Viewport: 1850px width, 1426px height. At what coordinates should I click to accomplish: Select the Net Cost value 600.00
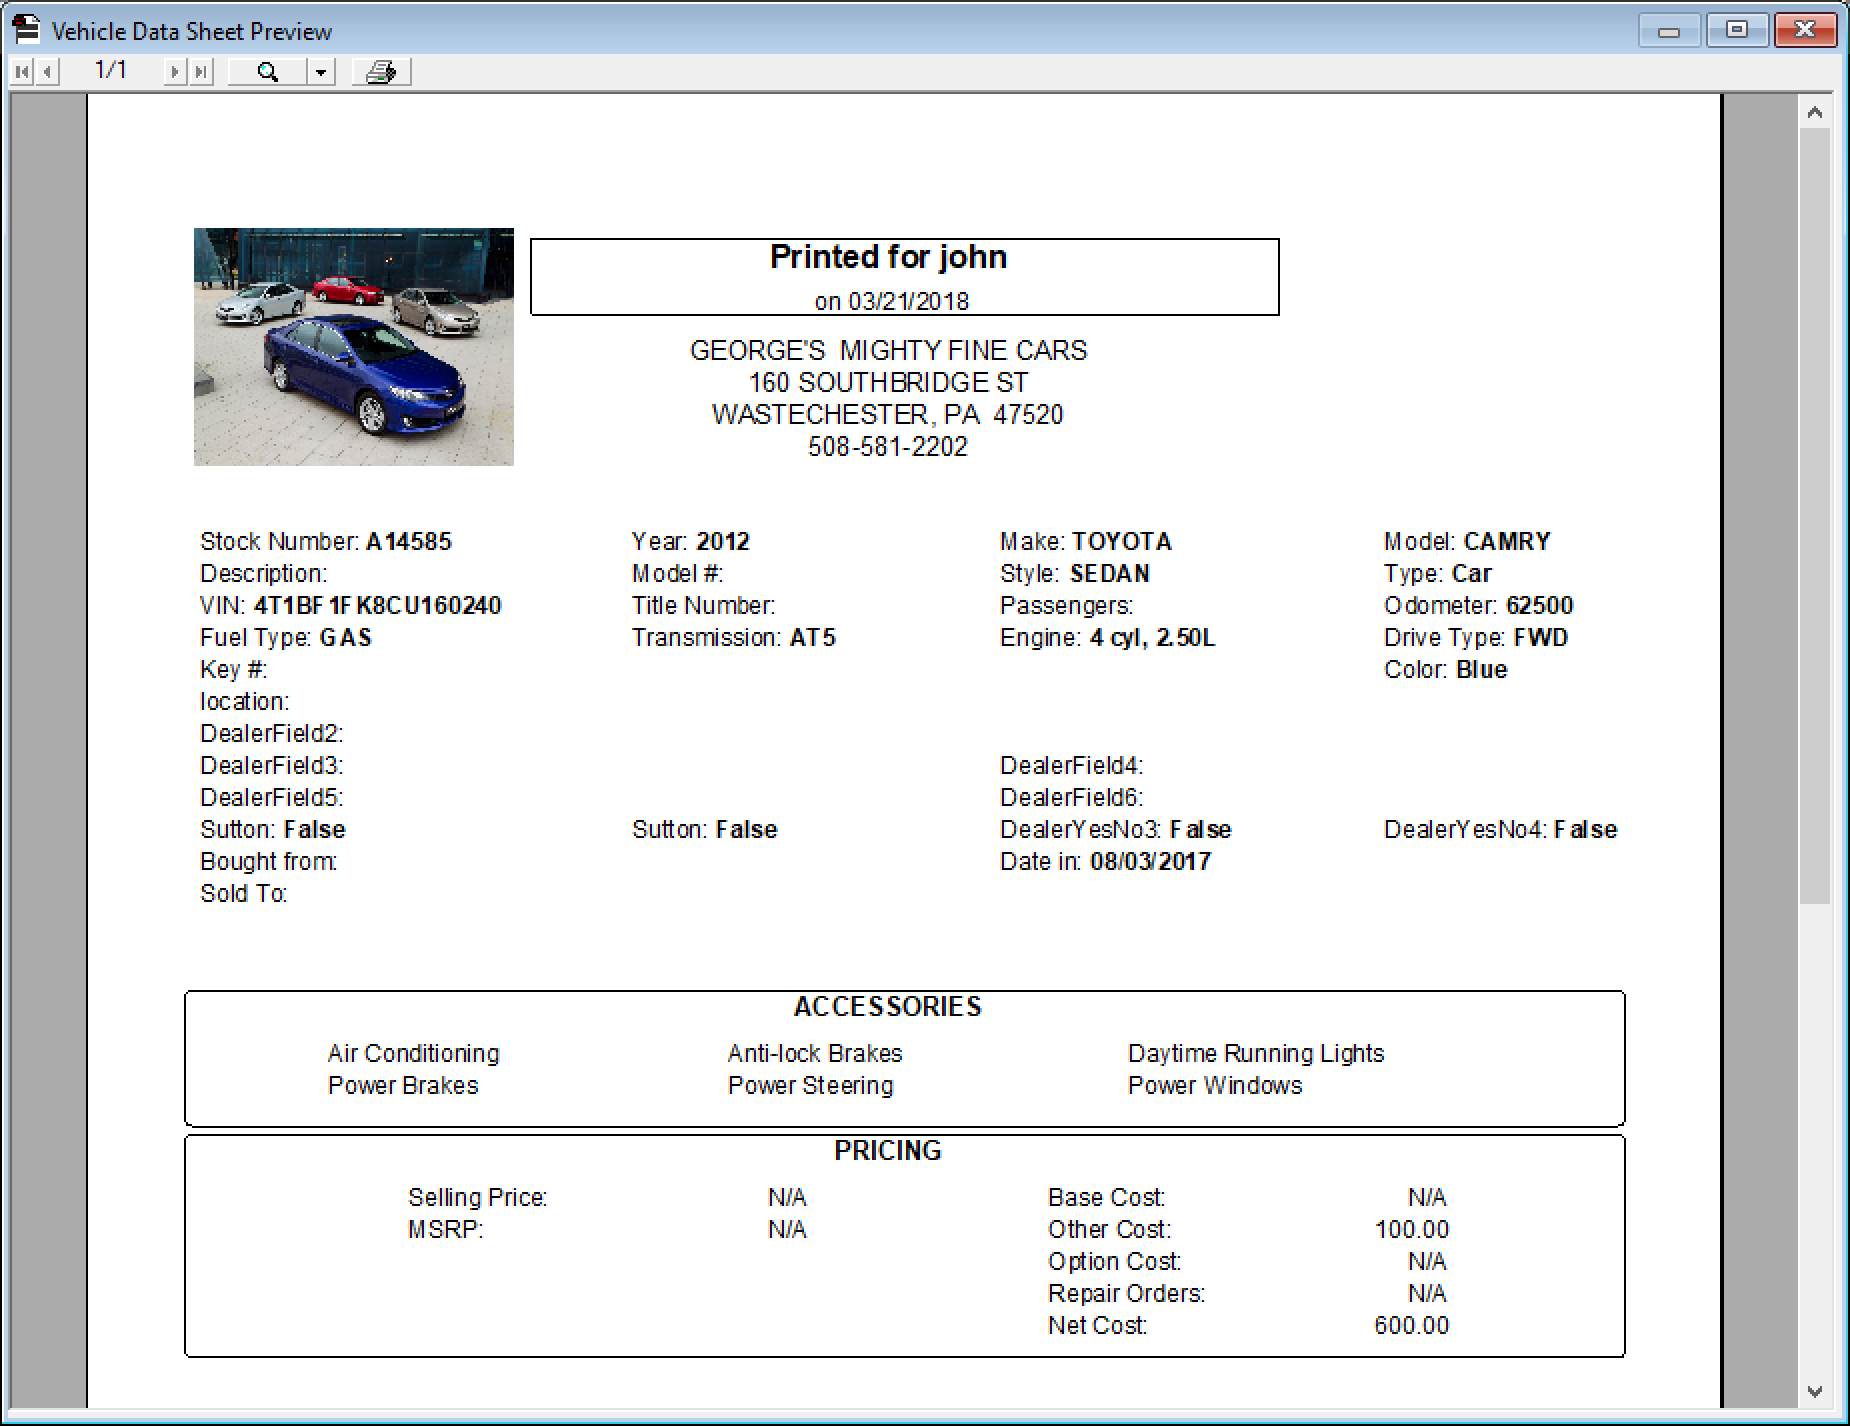(1411, 1325)
